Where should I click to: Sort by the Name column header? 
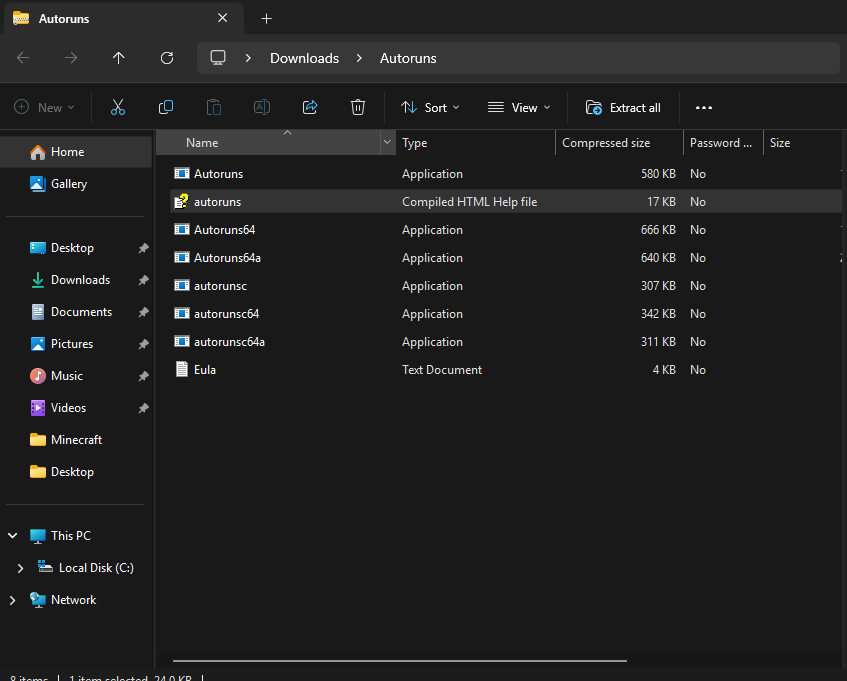(x=268, y=143)
